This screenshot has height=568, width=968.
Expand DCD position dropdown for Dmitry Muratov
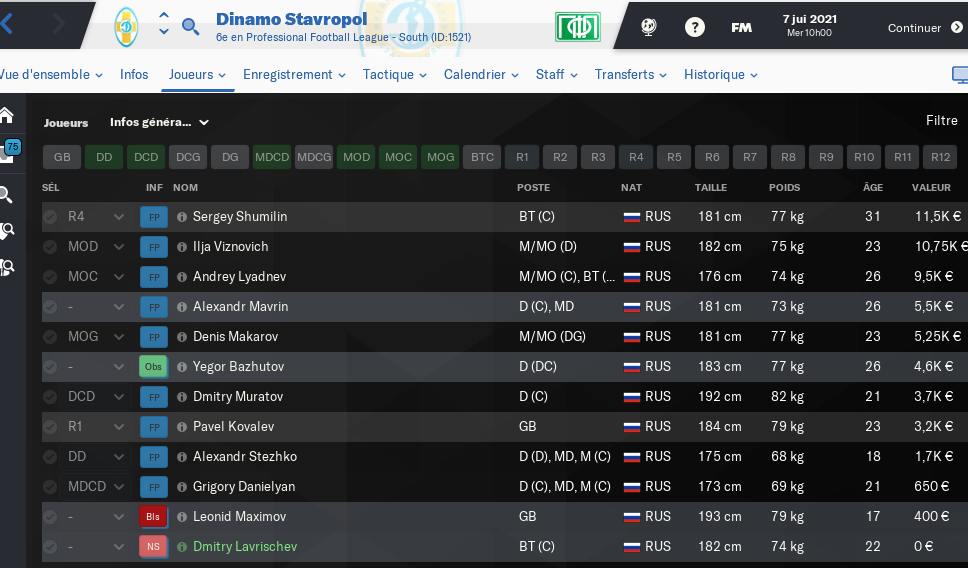point(119,397)
